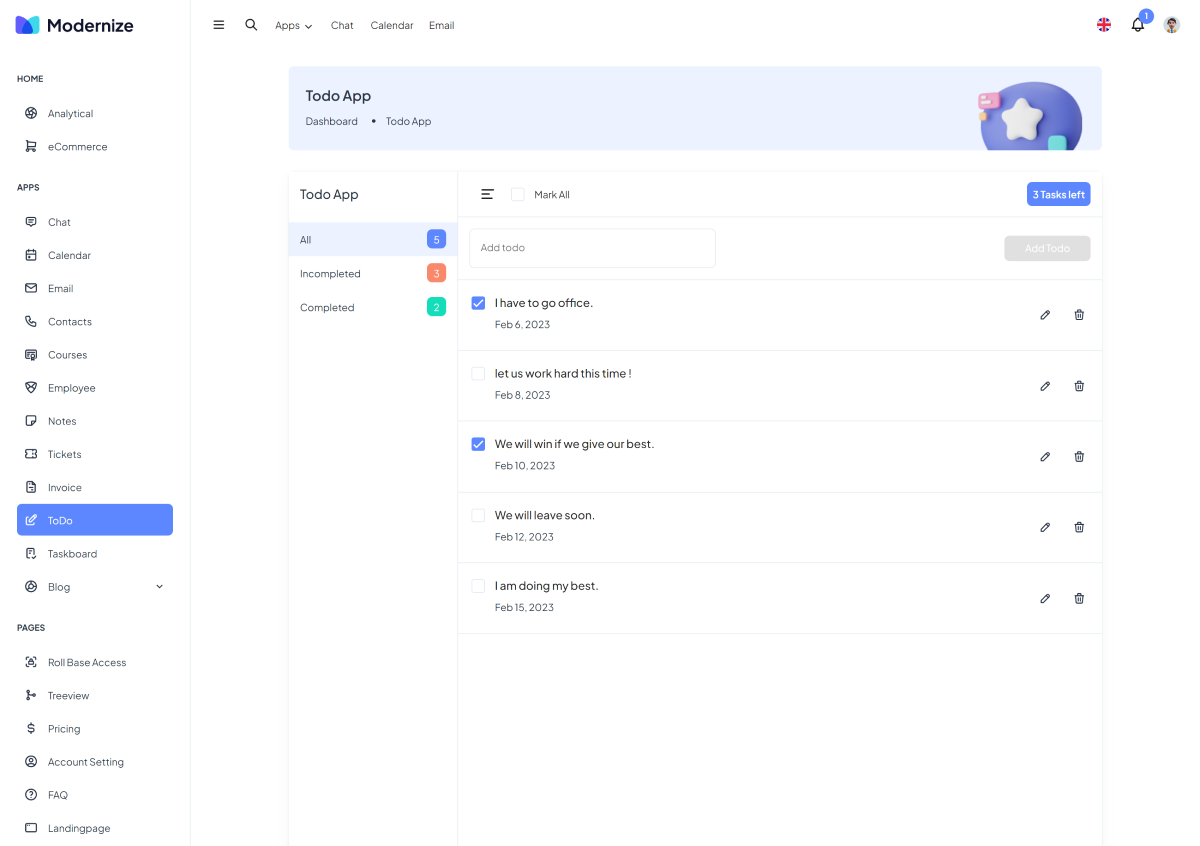Click the Dashboard breadcrumb link
This screenshot has width=1200, height=846.
click(x=331, y=121)
